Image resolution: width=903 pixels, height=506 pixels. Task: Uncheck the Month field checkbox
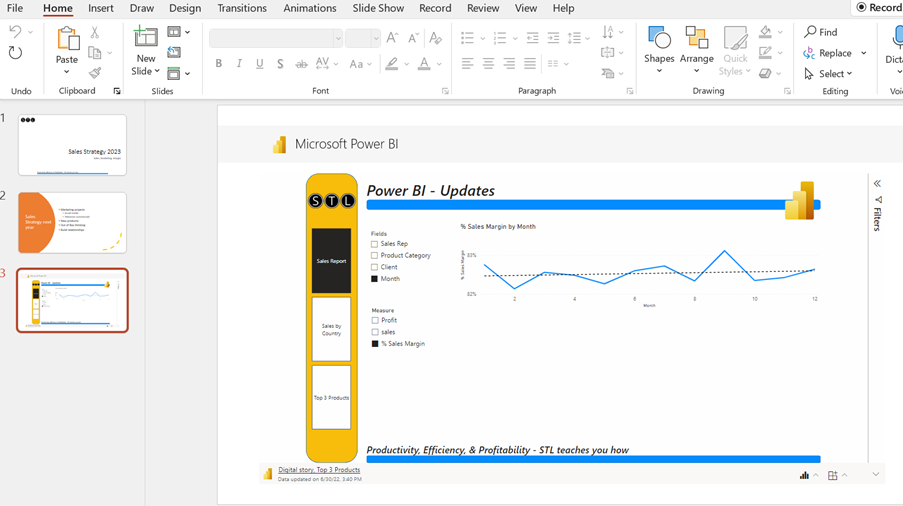[374, 279]
